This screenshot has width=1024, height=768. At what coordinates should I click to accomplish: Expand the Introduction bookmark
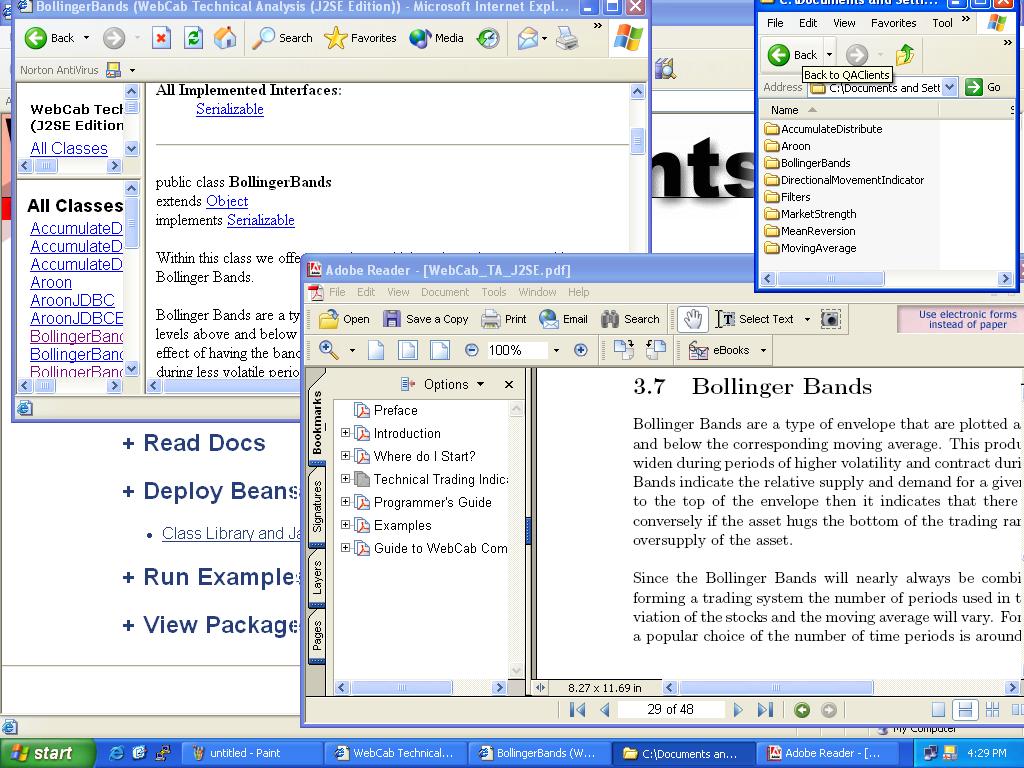tap(345, 432)
